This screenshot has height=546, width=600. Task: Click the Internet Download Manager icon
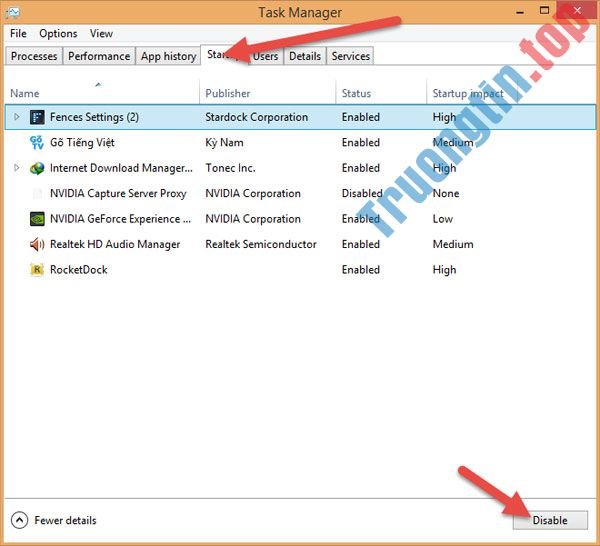pos(37,168)
